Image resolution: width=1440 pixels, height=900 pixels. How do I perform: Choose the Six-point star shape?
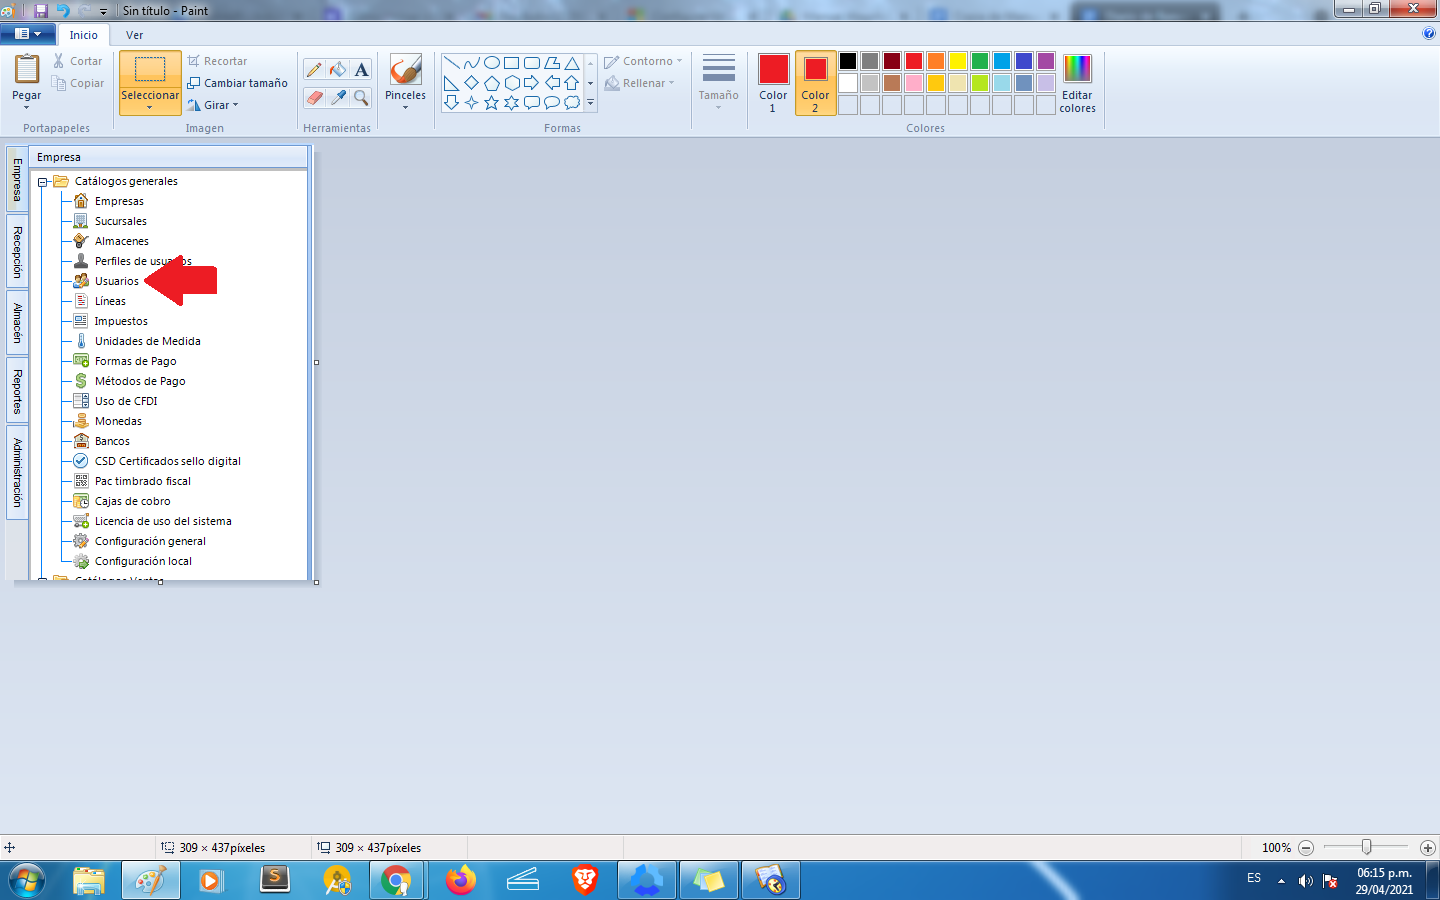(512, 103)
